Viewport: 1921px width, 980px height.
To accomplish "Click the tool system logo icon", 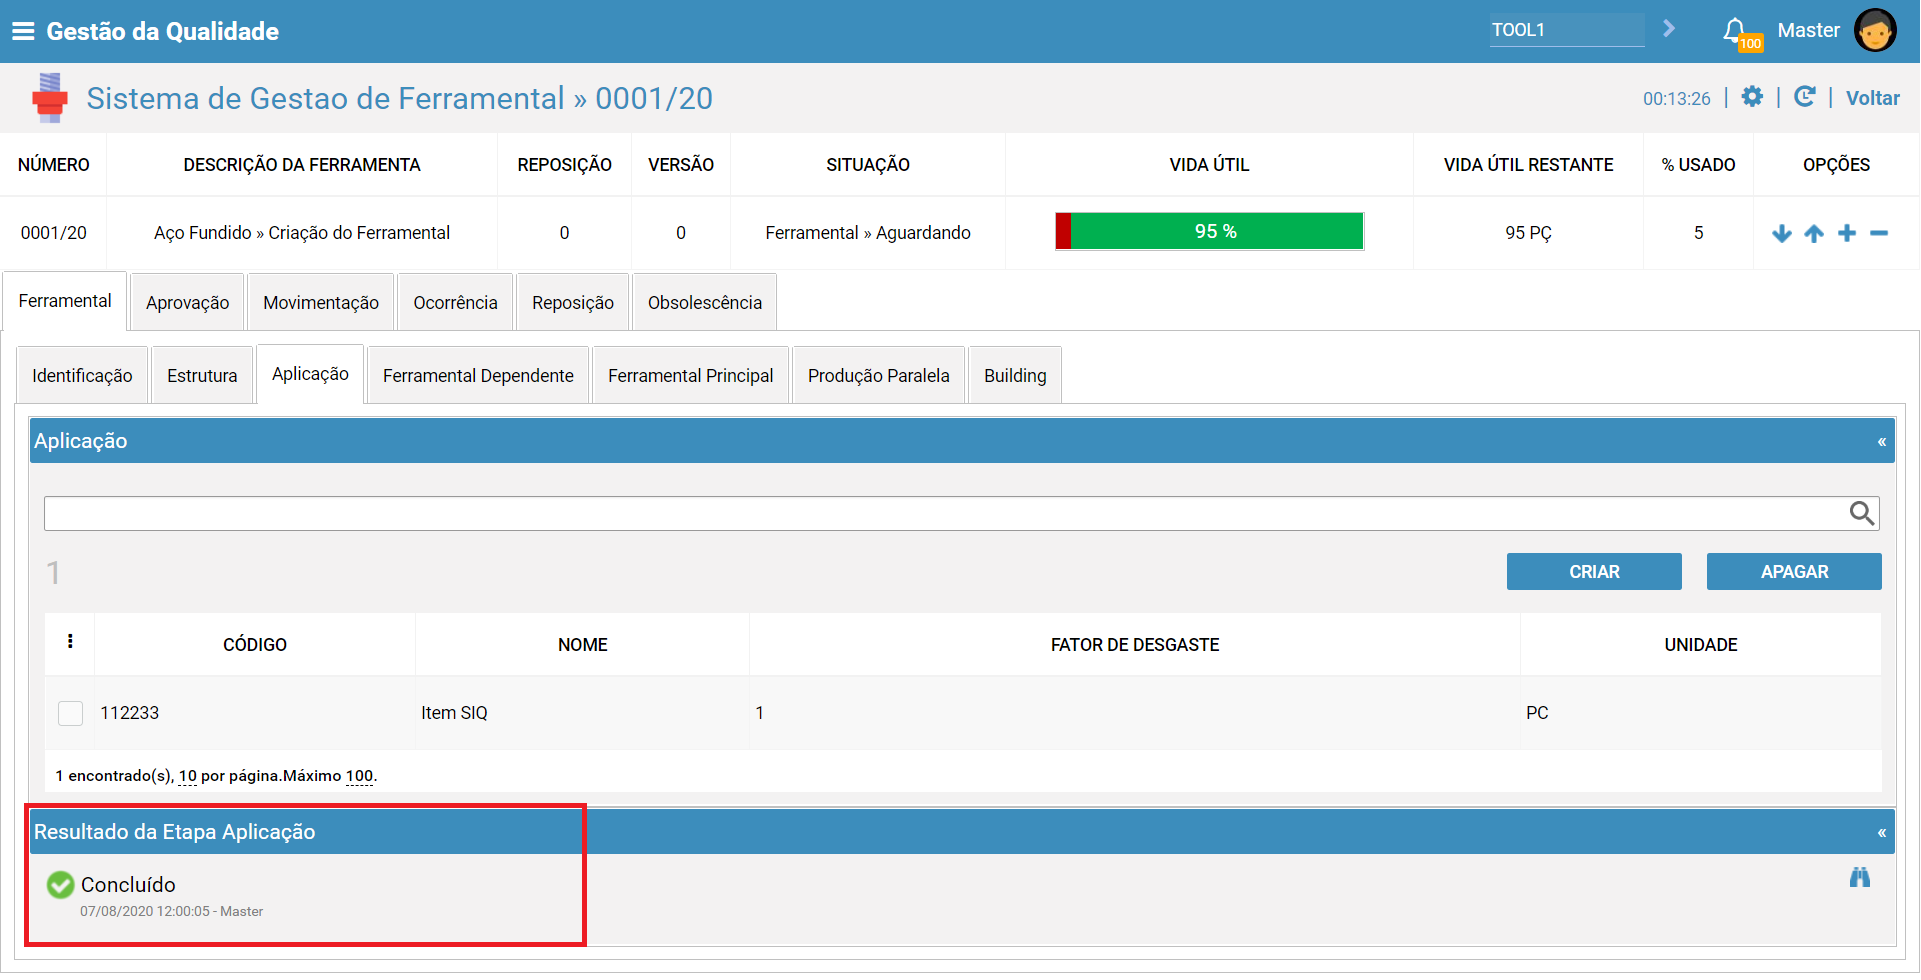I will point(49,98).
